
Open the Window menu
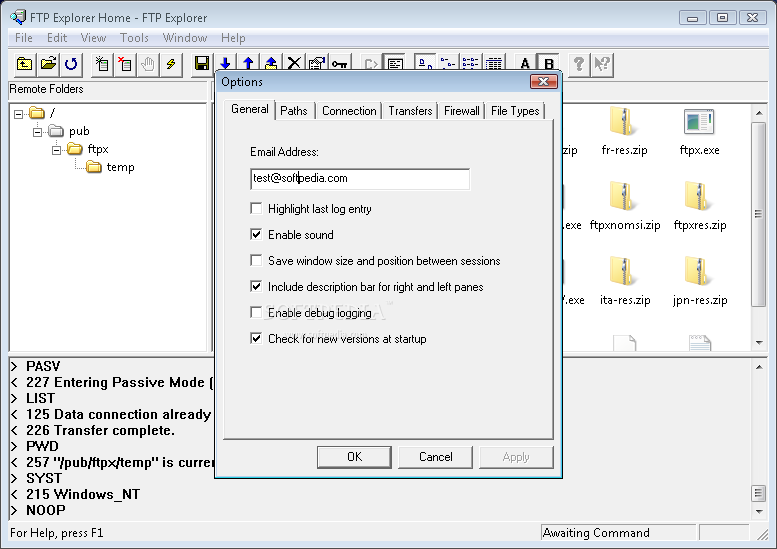tap(185, 38)
